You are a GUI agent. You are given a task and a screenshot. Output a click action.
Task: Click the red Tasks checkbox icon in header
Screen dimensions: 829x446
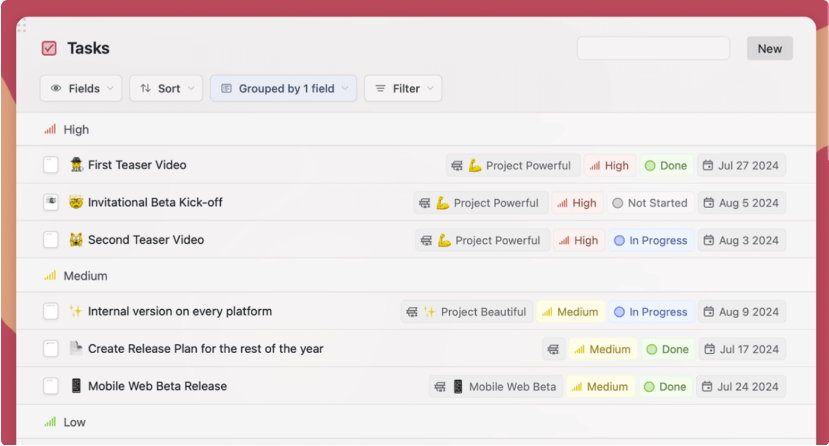tap(49, 48)
